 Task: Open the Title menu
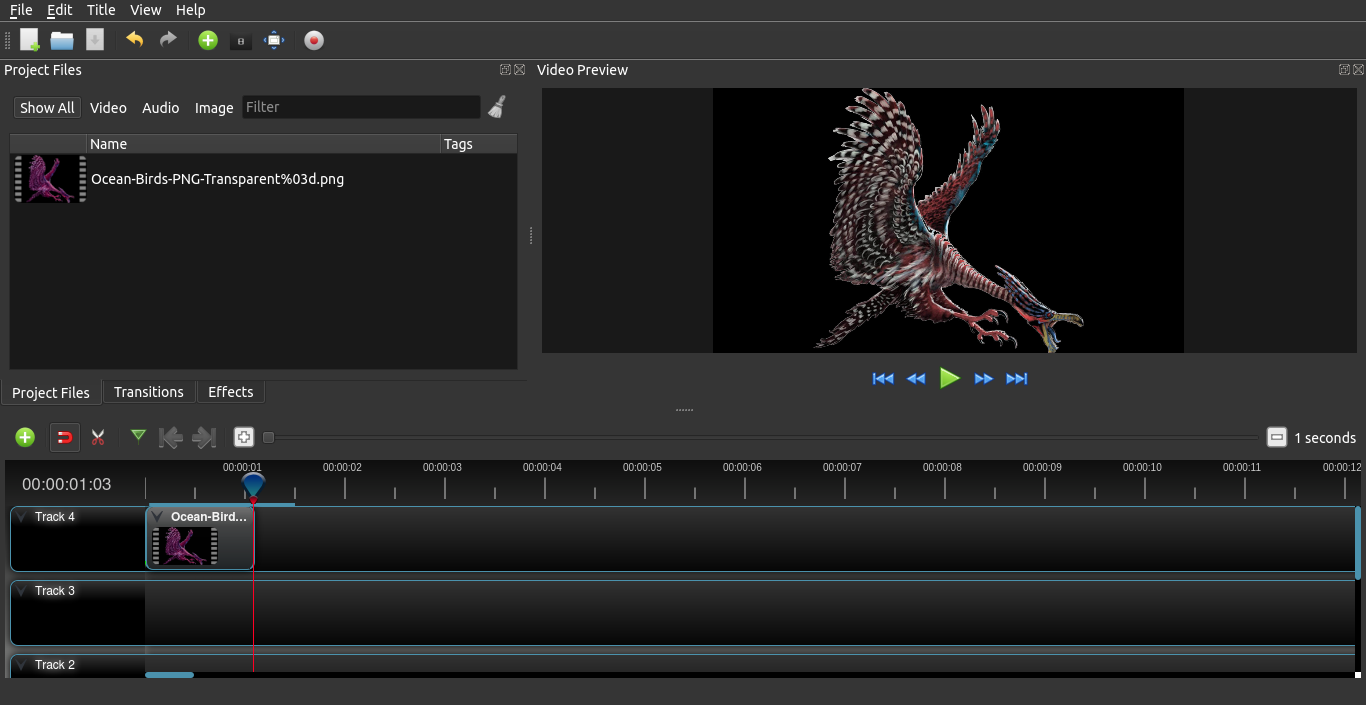click(x=101, y=10)
